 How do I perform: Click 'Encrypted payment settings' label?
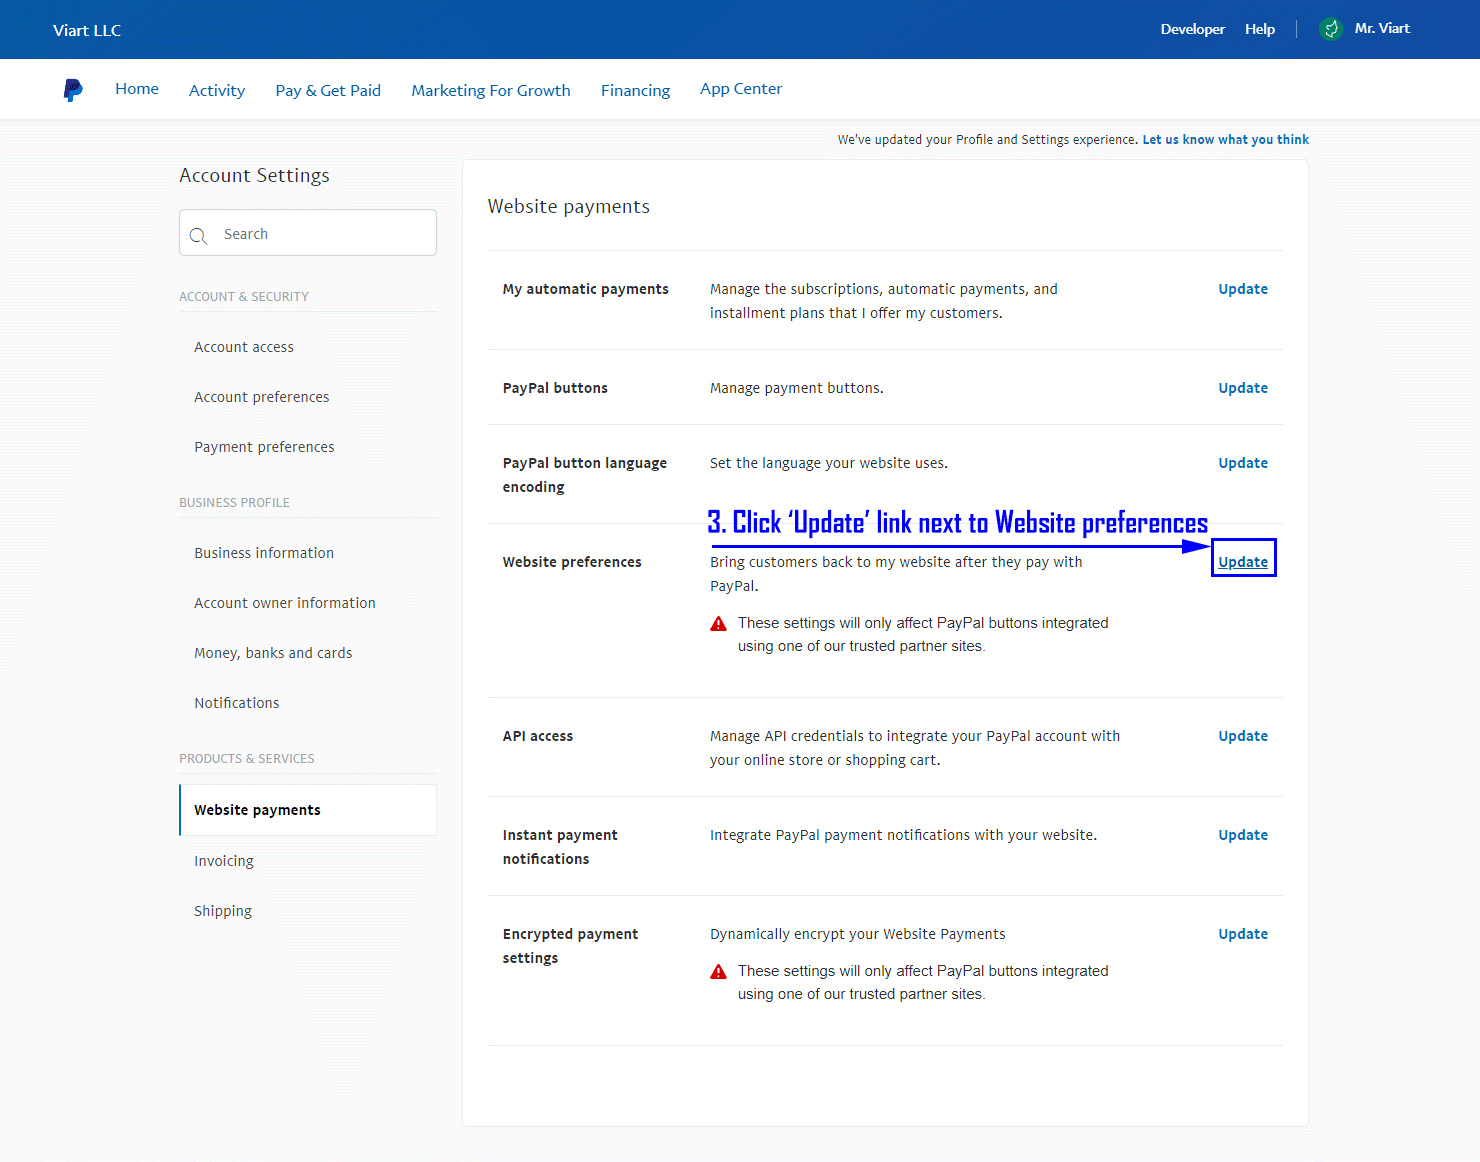tap(570, 946)
